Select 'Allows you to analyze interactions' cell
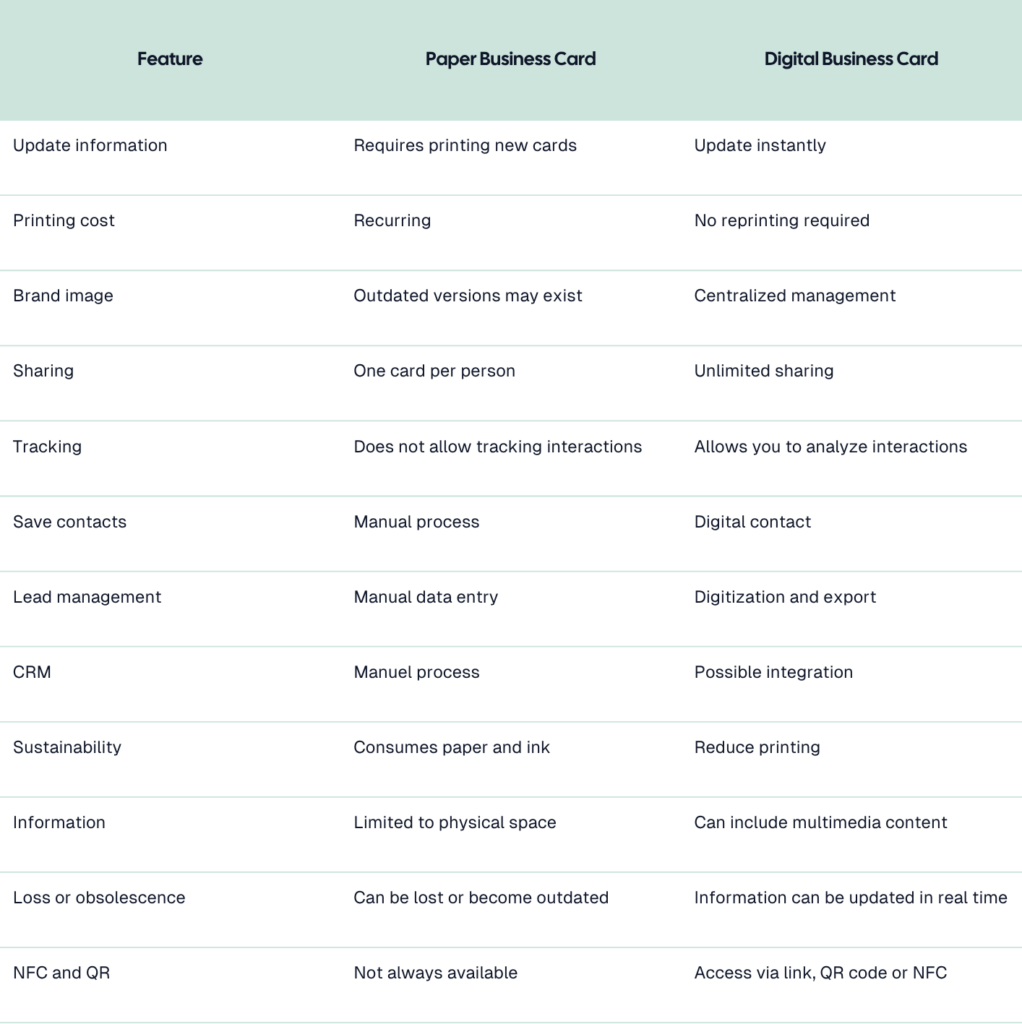The width and height of the screenshot is (1022, 1024). tap(831, 447)
